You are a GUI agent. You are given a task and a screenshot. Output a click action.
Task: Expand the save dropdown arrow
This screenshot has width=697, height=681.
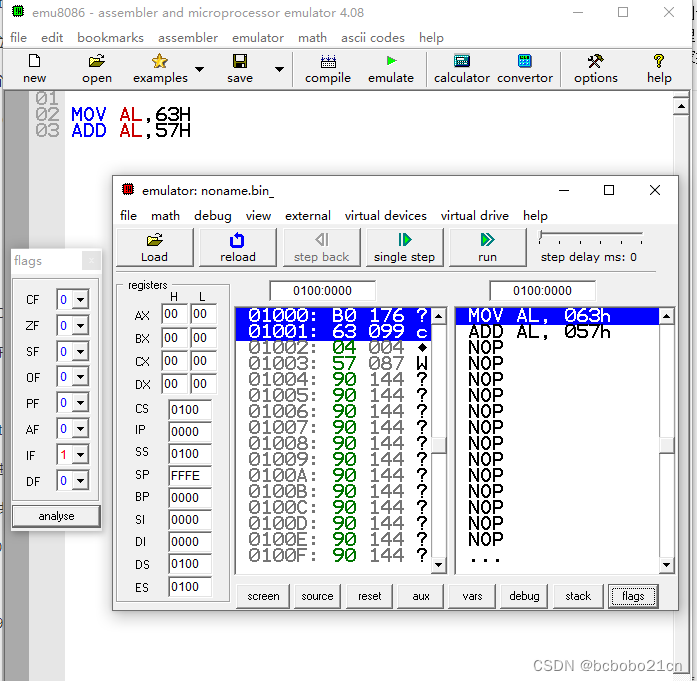point(279,69)
